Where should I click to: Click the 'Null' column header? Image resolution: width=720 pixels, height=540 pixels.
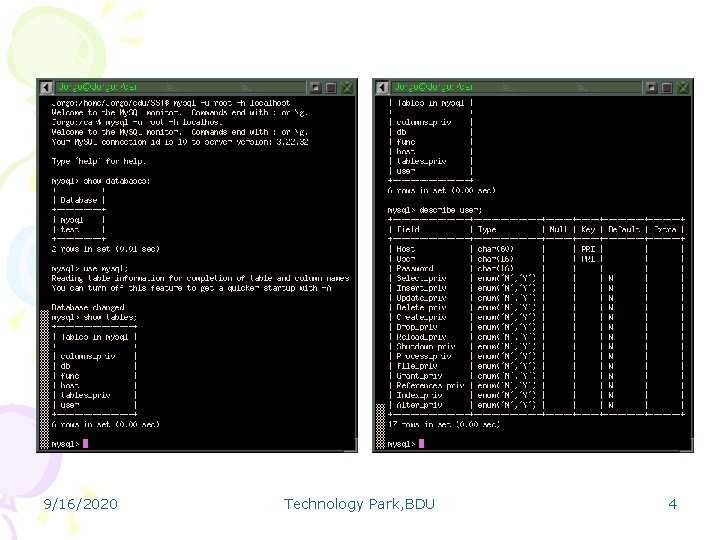click(558, 229)
